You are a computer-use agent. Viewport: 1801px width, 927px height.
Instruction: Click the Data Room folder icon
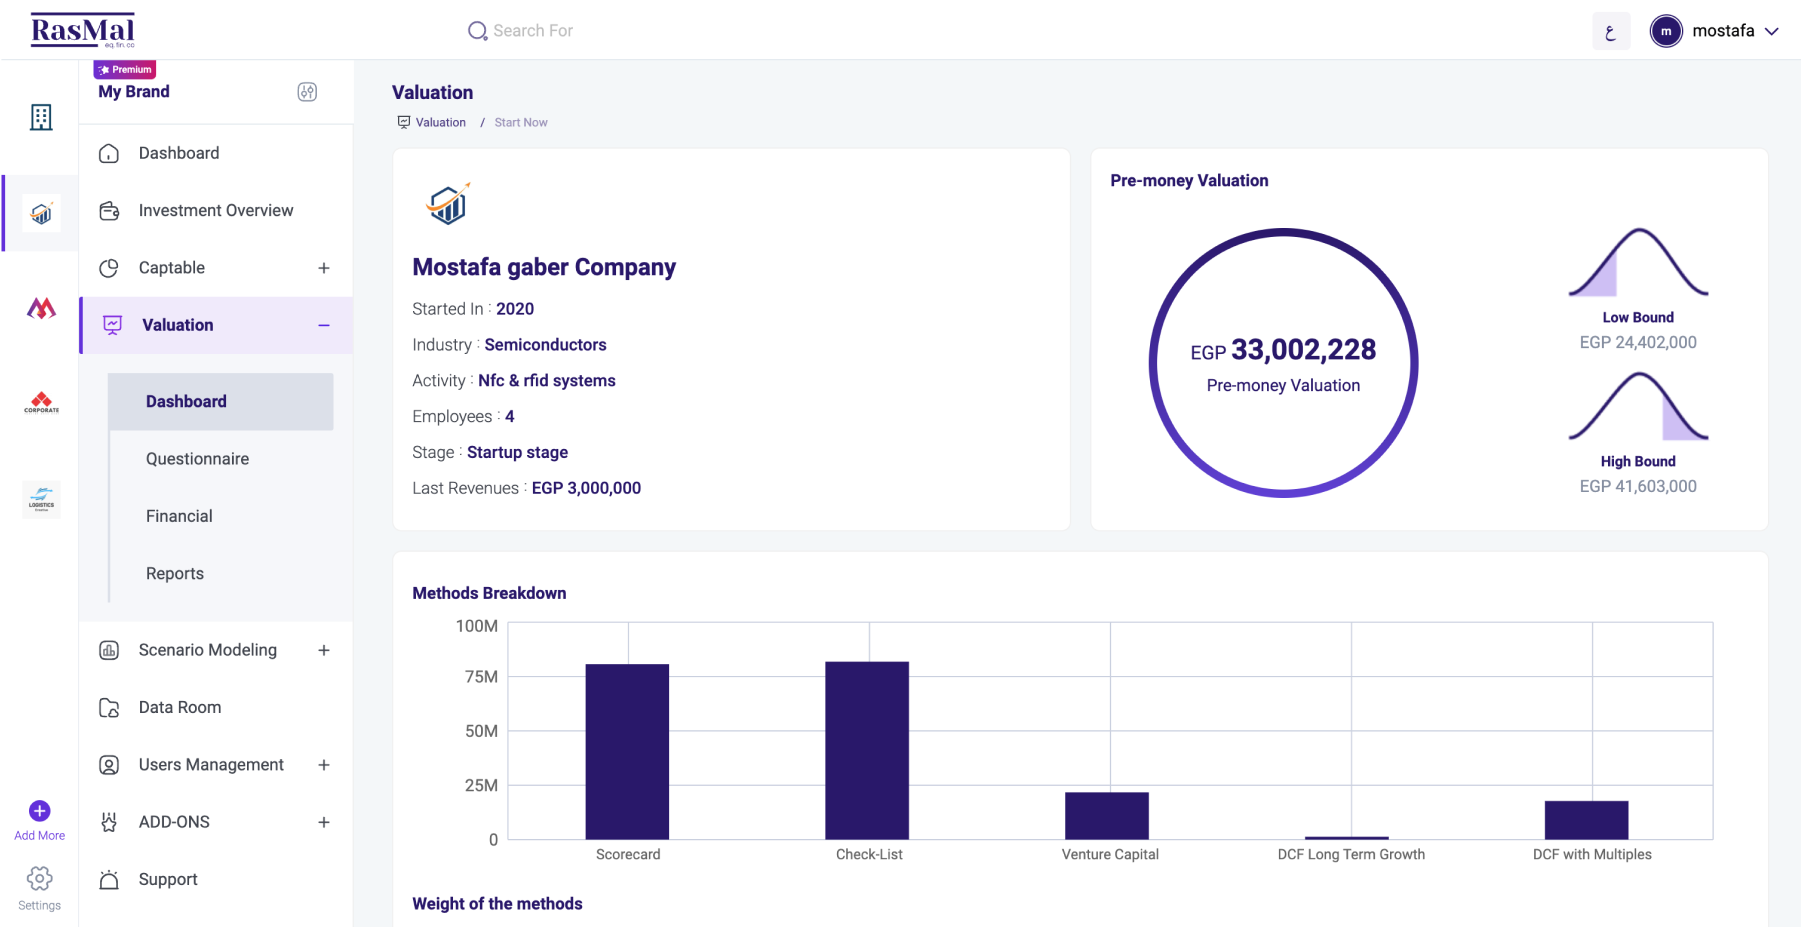(109, 708)
